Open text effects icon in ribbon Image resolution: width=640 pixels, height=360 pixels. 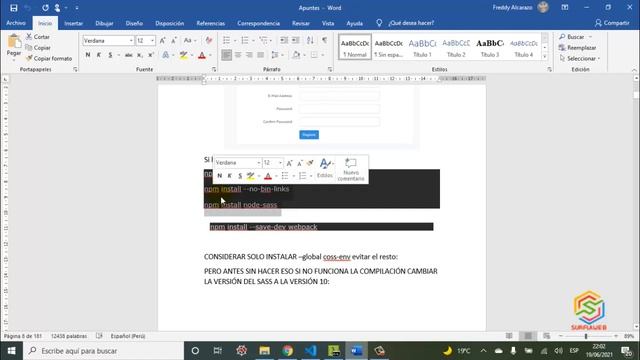coord(165,55)
